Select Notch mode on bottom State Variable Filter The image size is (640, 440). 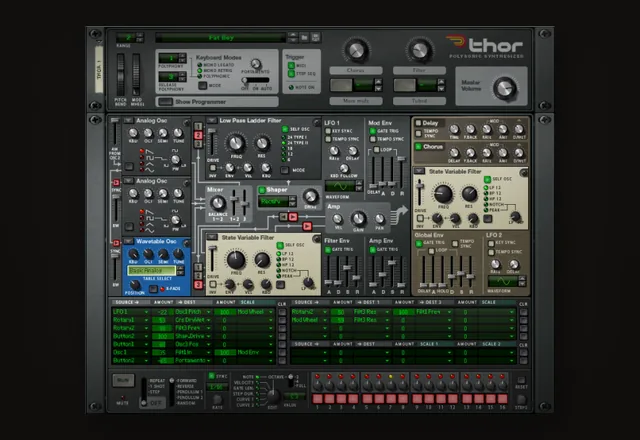[x=279, y=270]
